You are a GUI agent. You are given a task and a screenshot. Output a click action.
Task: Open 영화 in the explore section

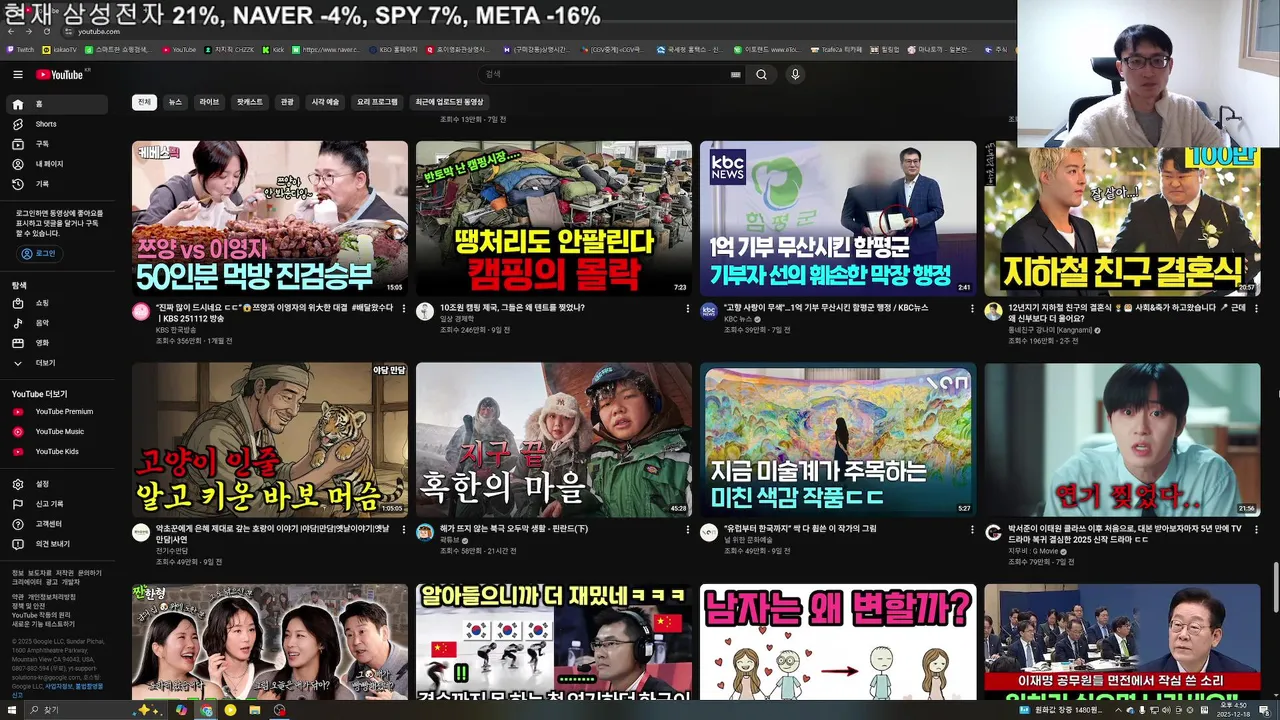tap(57, 343)
